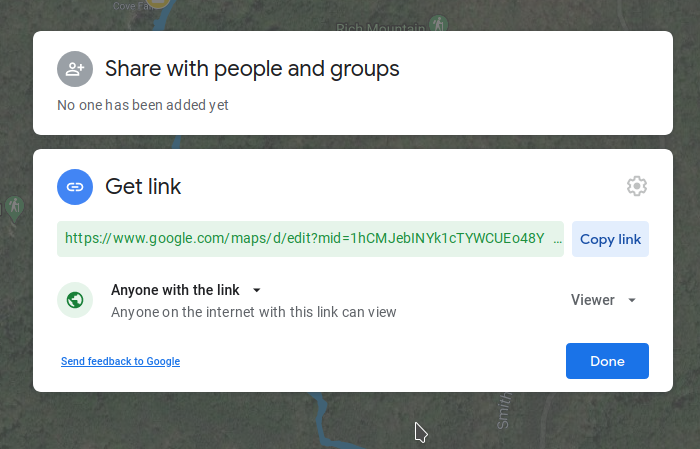Click the blue link icon beside Get link
This screenshot has width=700, height=449.
point(75,187)
